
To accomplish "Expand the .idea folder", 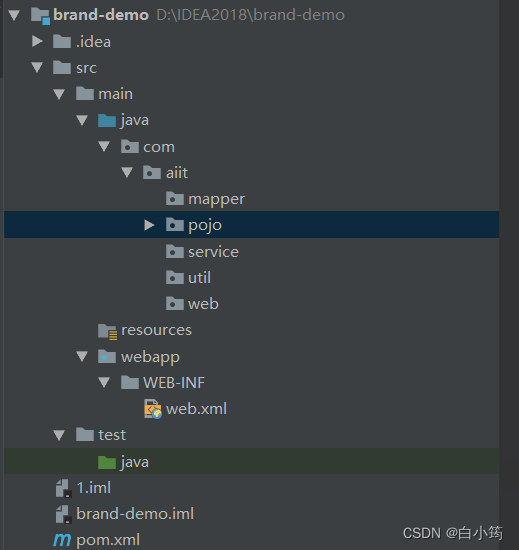I will point(37,41).
